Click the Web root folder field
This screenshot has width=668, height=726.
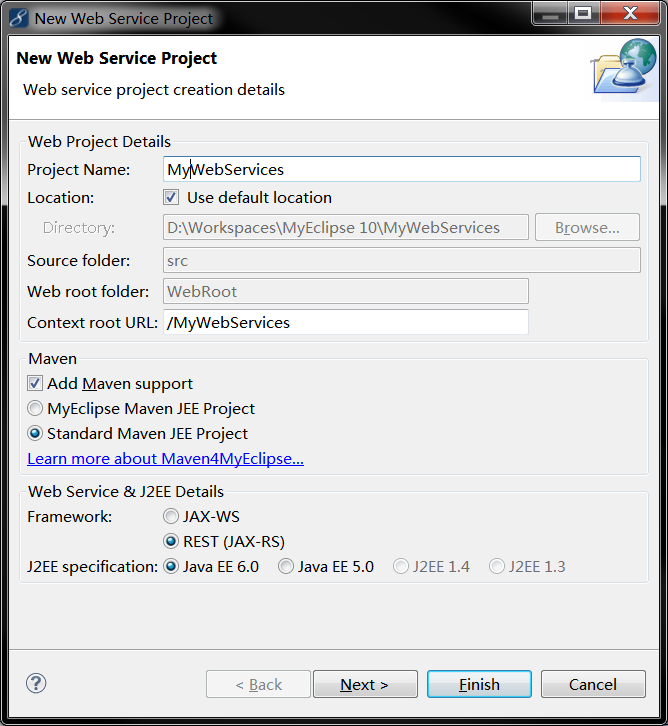[x=346, y=291]
